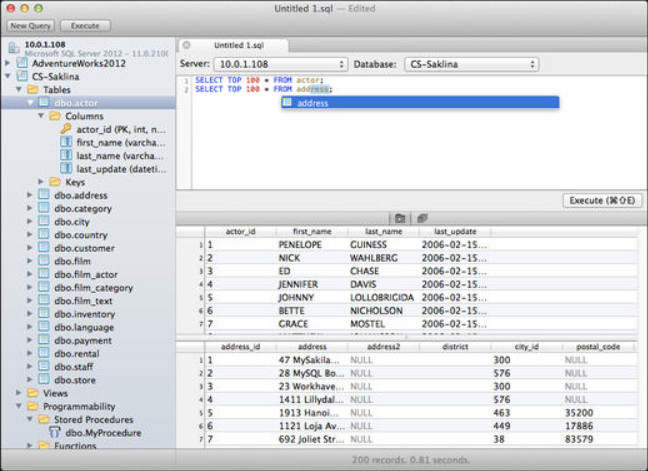Click the dbo.film table icon
Image resolution: width=648 pixels, height=471 pixels.
[44, 261]
